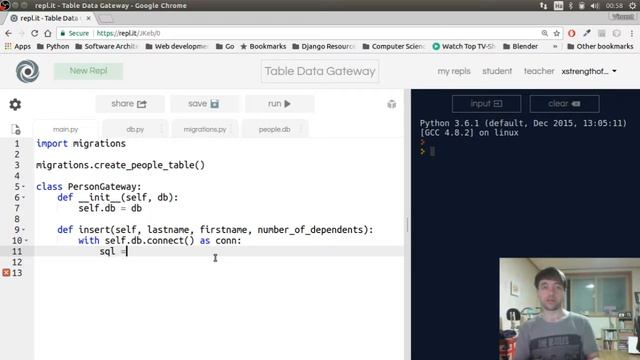Viewport: 640px width, 360px height.
Task: Open the Django Resources bookmarks folder
Action: point(324,47)
